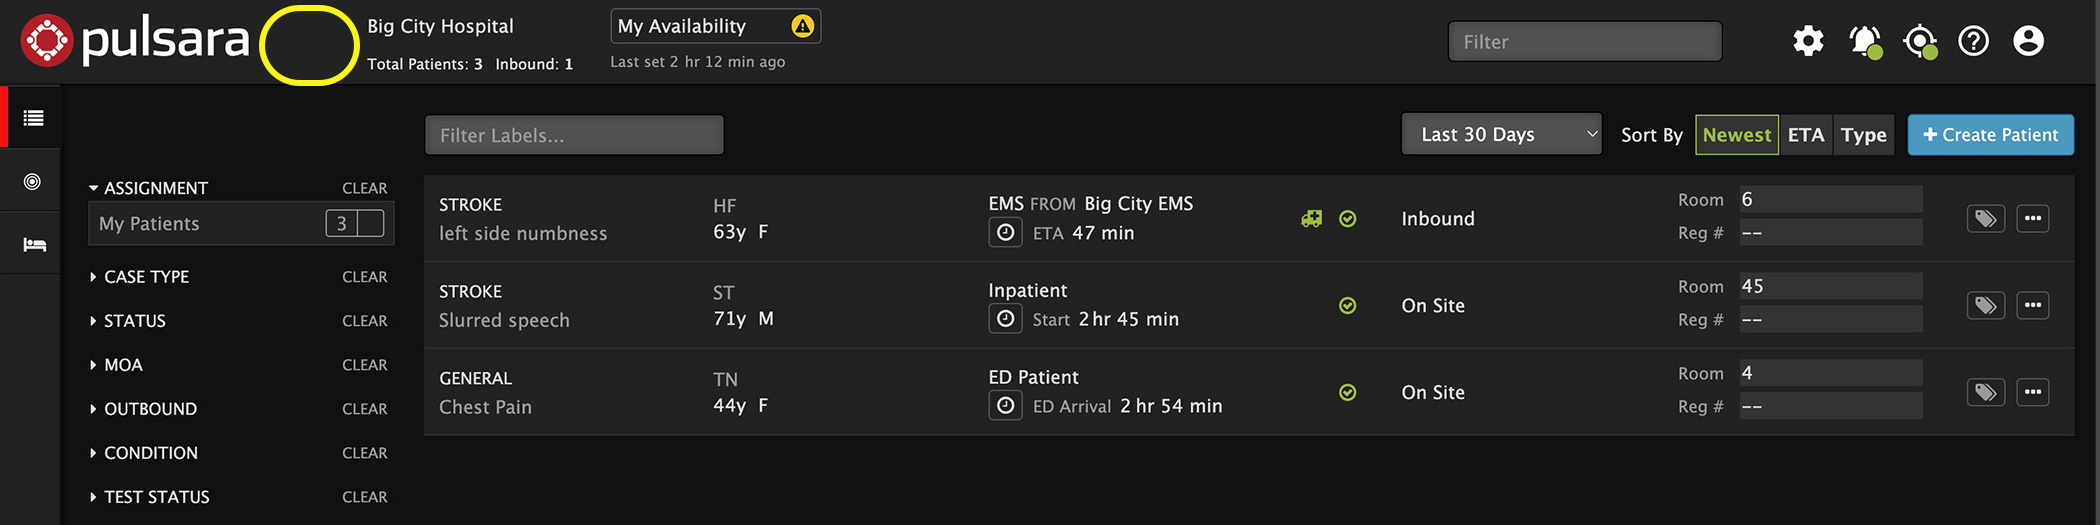The height and width of the screenshot is (525, 2100).
Task: Click the target icon in the left sidebar
Action: pos(33,181)
